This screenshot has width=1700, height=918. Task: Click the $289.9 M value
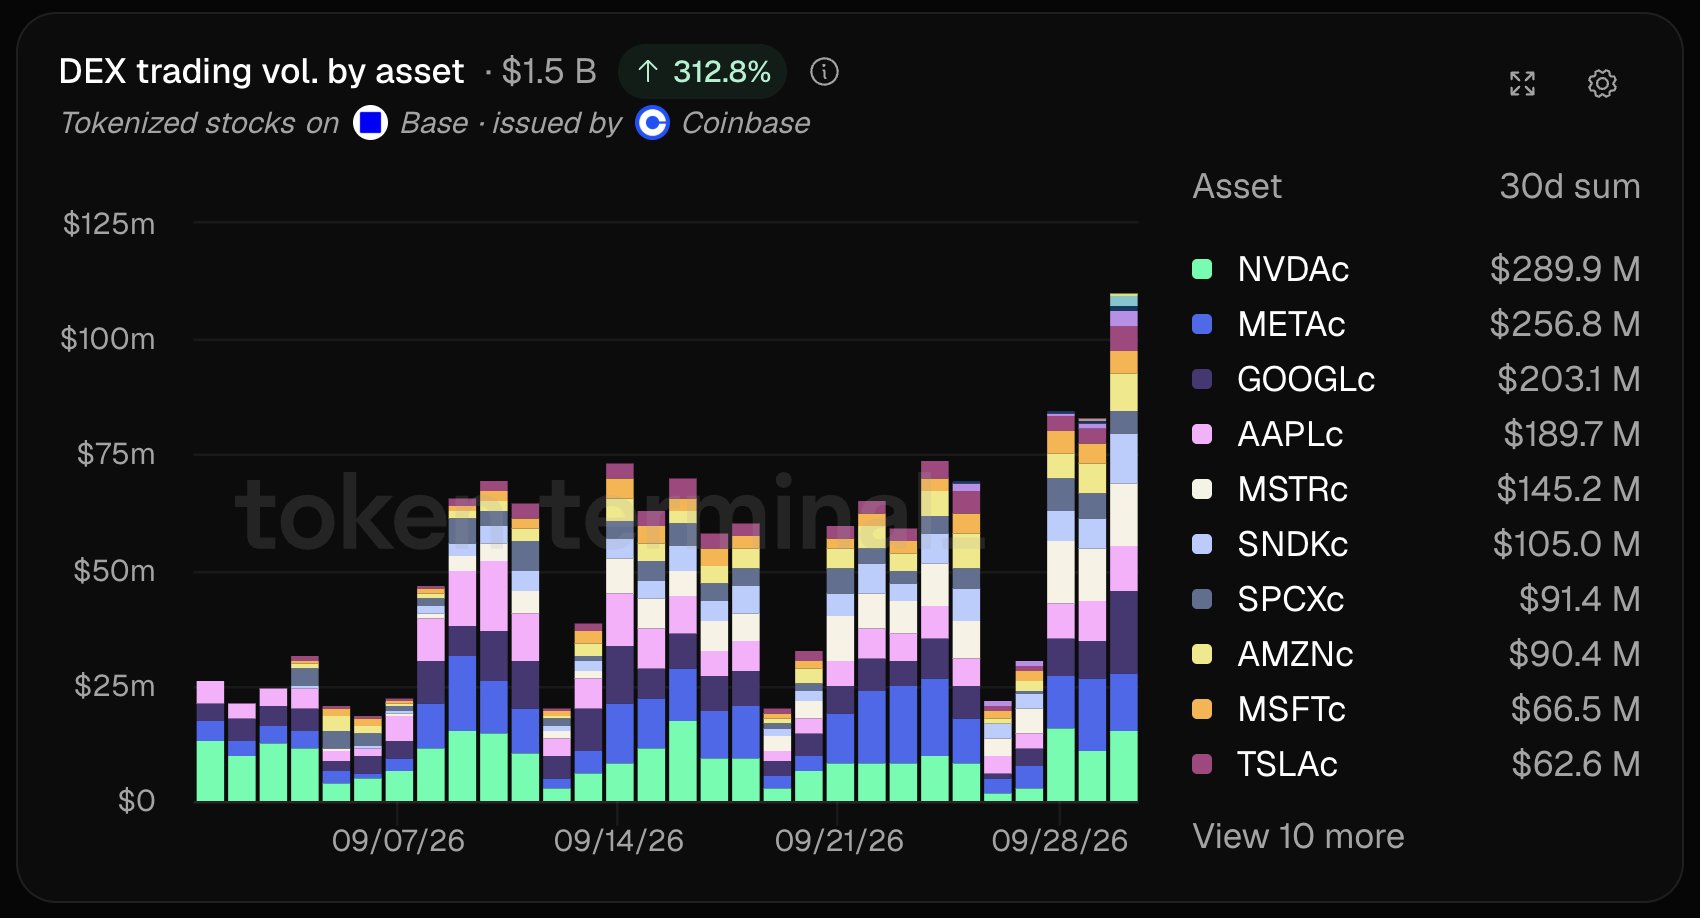1565,269
